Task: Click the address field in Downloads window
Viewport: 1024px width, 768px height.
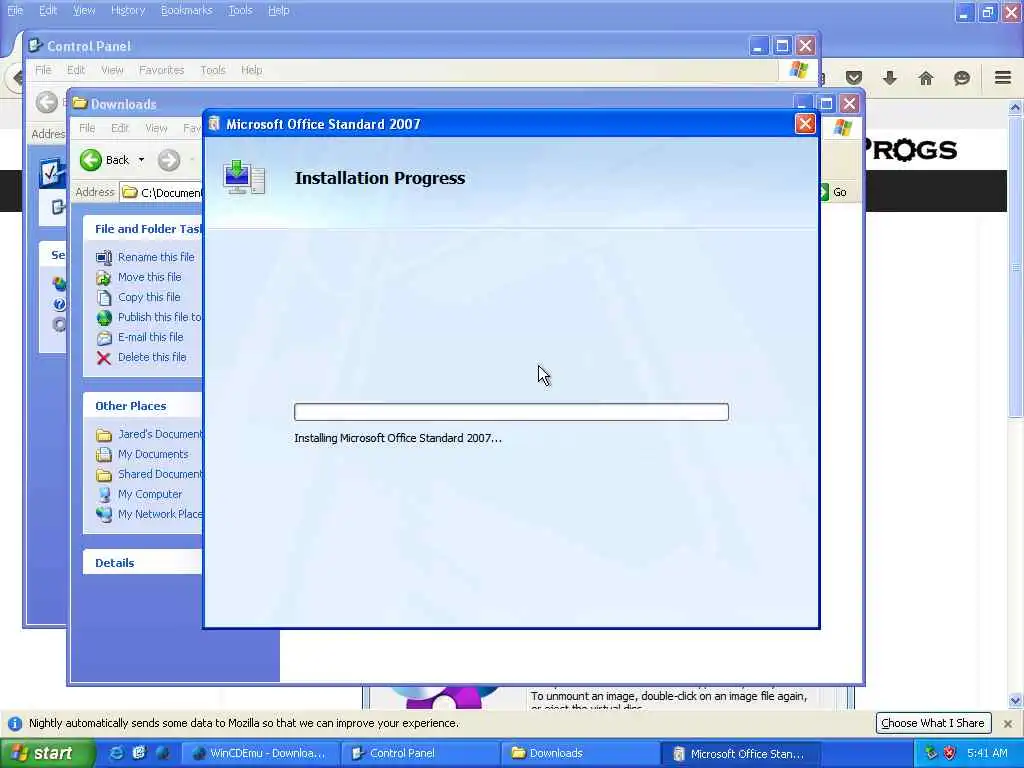Action: [x=161, y=192]
